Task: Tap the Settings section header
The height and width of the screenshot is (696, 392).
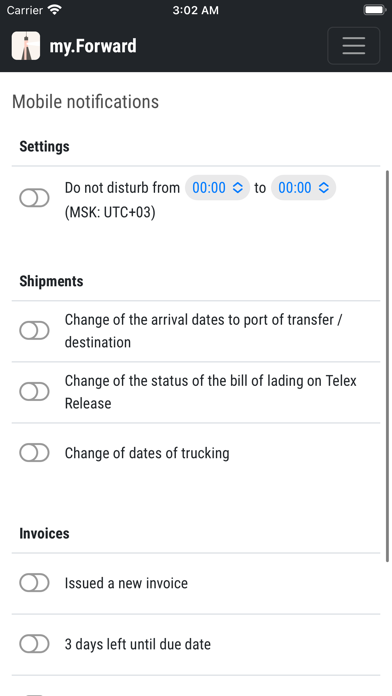Action: click(x=44, y=146)
